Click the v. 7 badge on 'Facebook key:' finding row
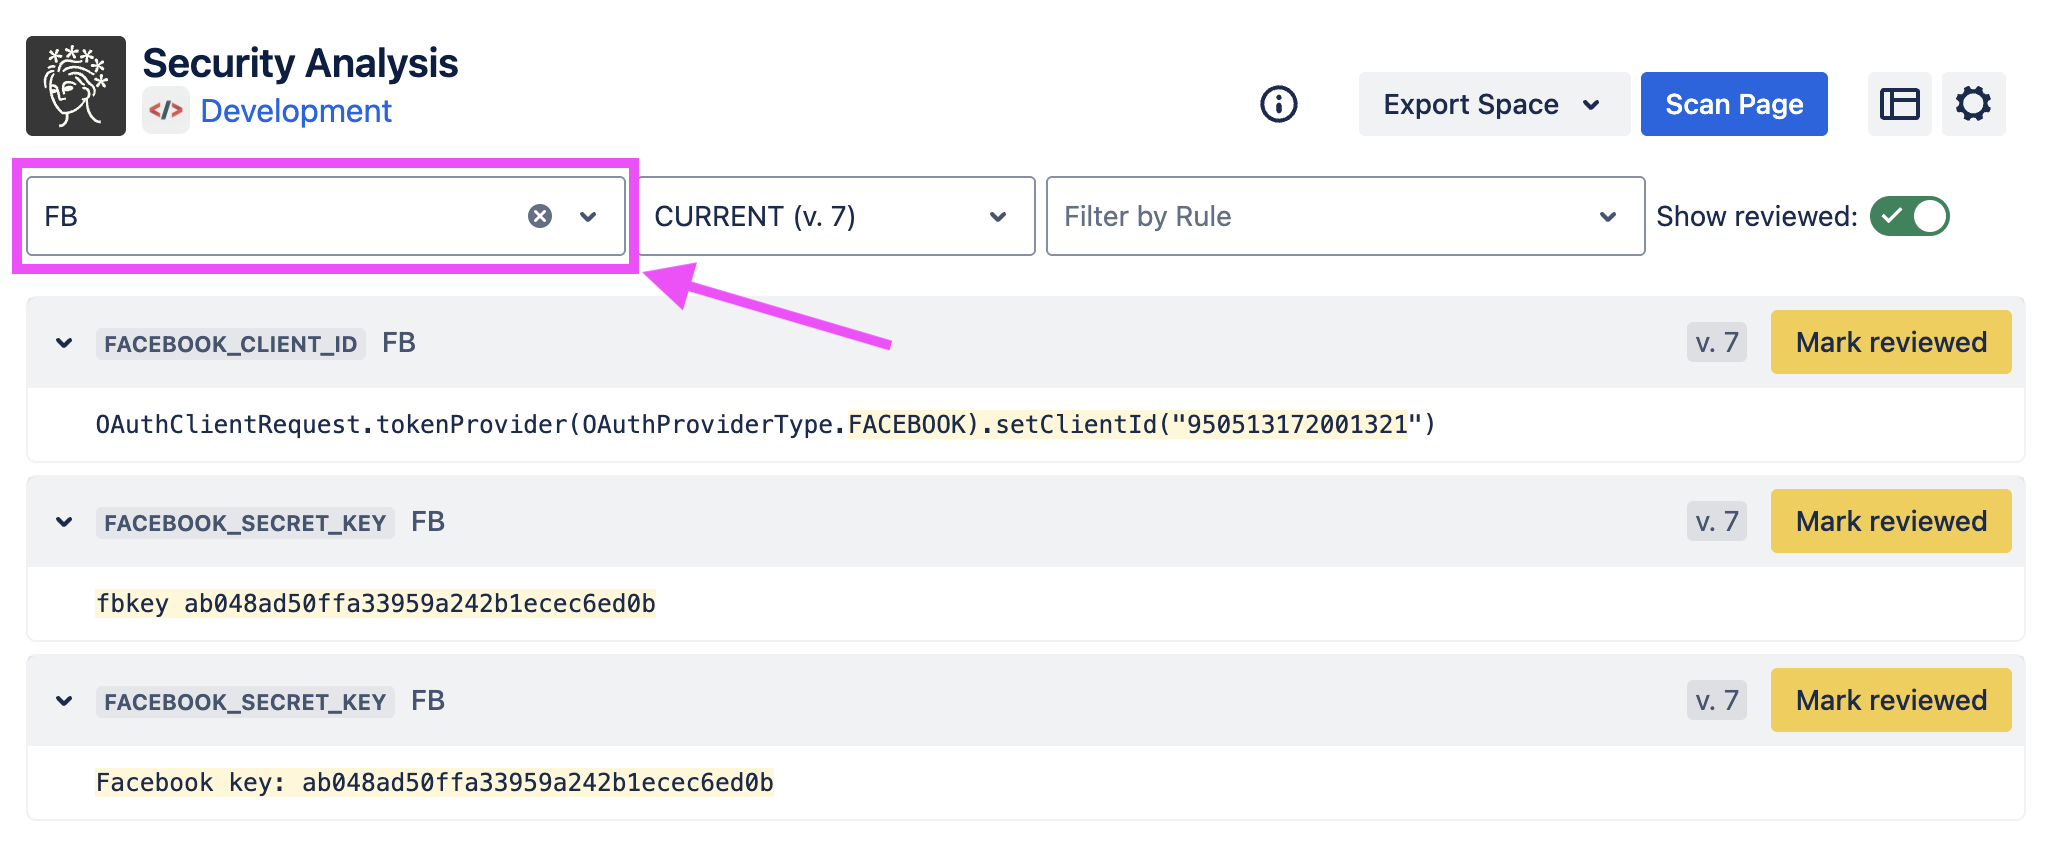This screenshot has width=2066, height=860. pos(1717,701)
